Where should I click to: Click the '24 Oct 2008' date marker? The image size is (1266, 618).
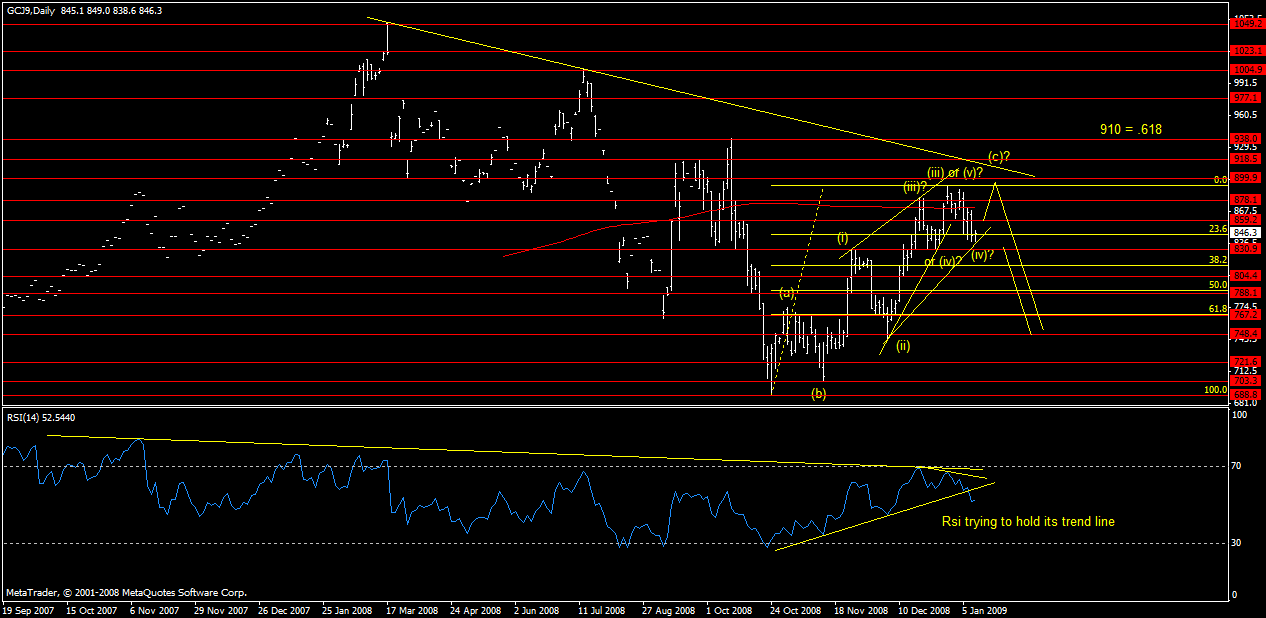click(x=794, y=608)
